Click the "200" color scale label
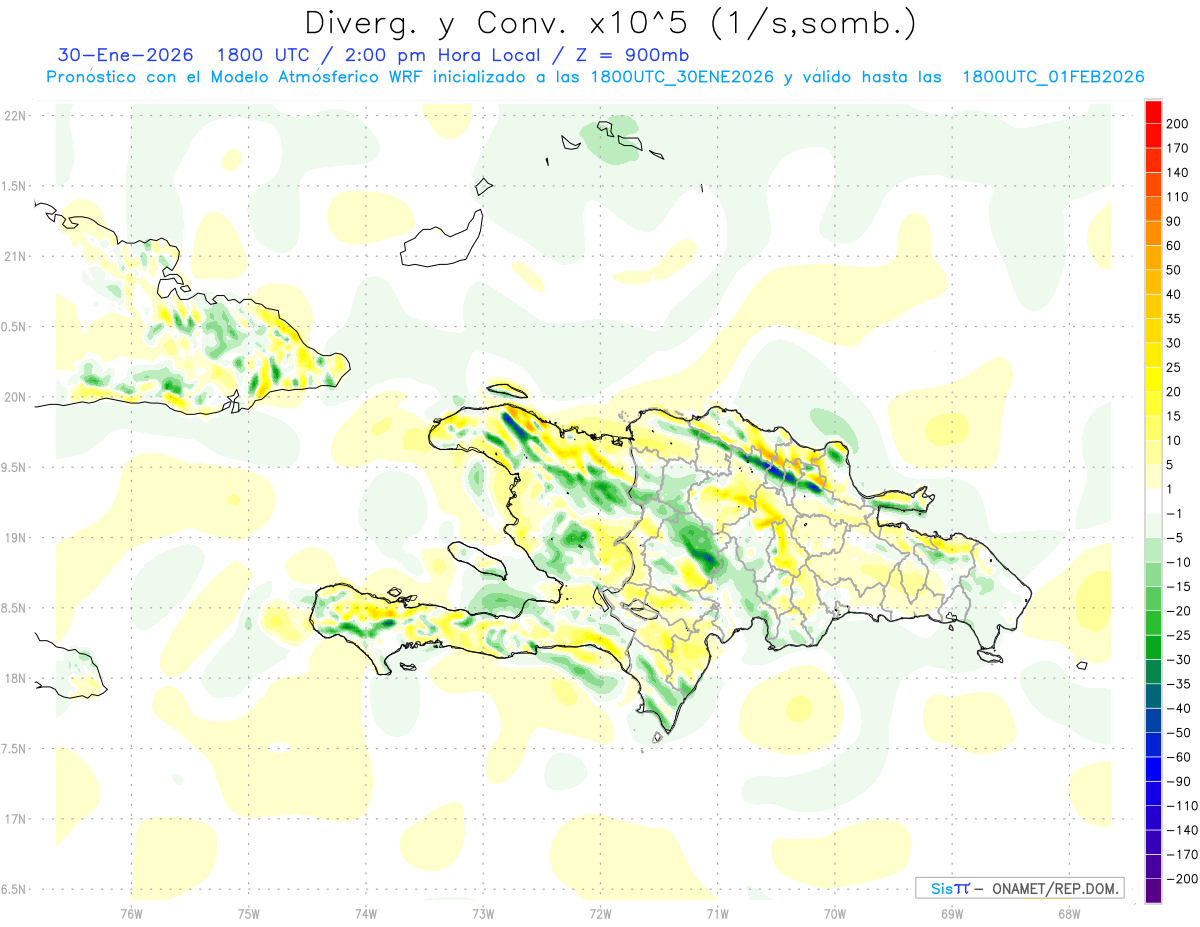Viewport: 1200px width, 927px height. 1177,123
